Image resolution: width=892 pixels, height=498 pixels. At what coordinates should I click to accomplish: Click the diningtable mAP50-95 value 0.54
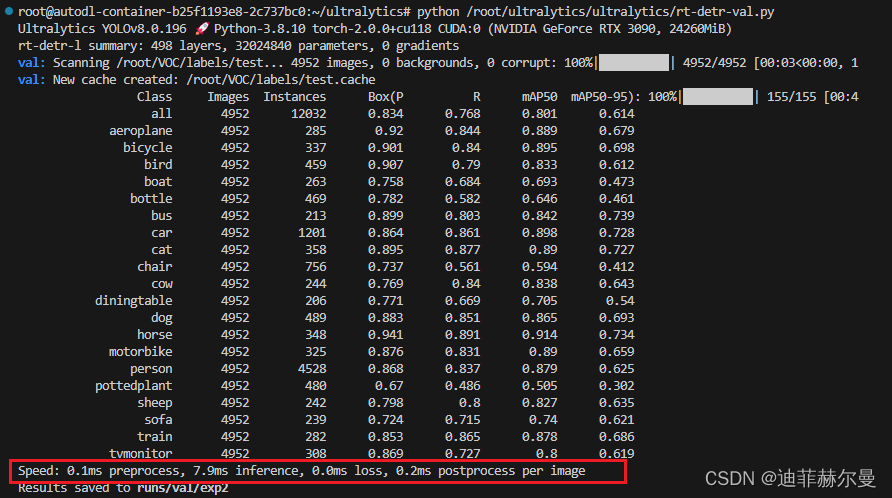tap(620, 301)
